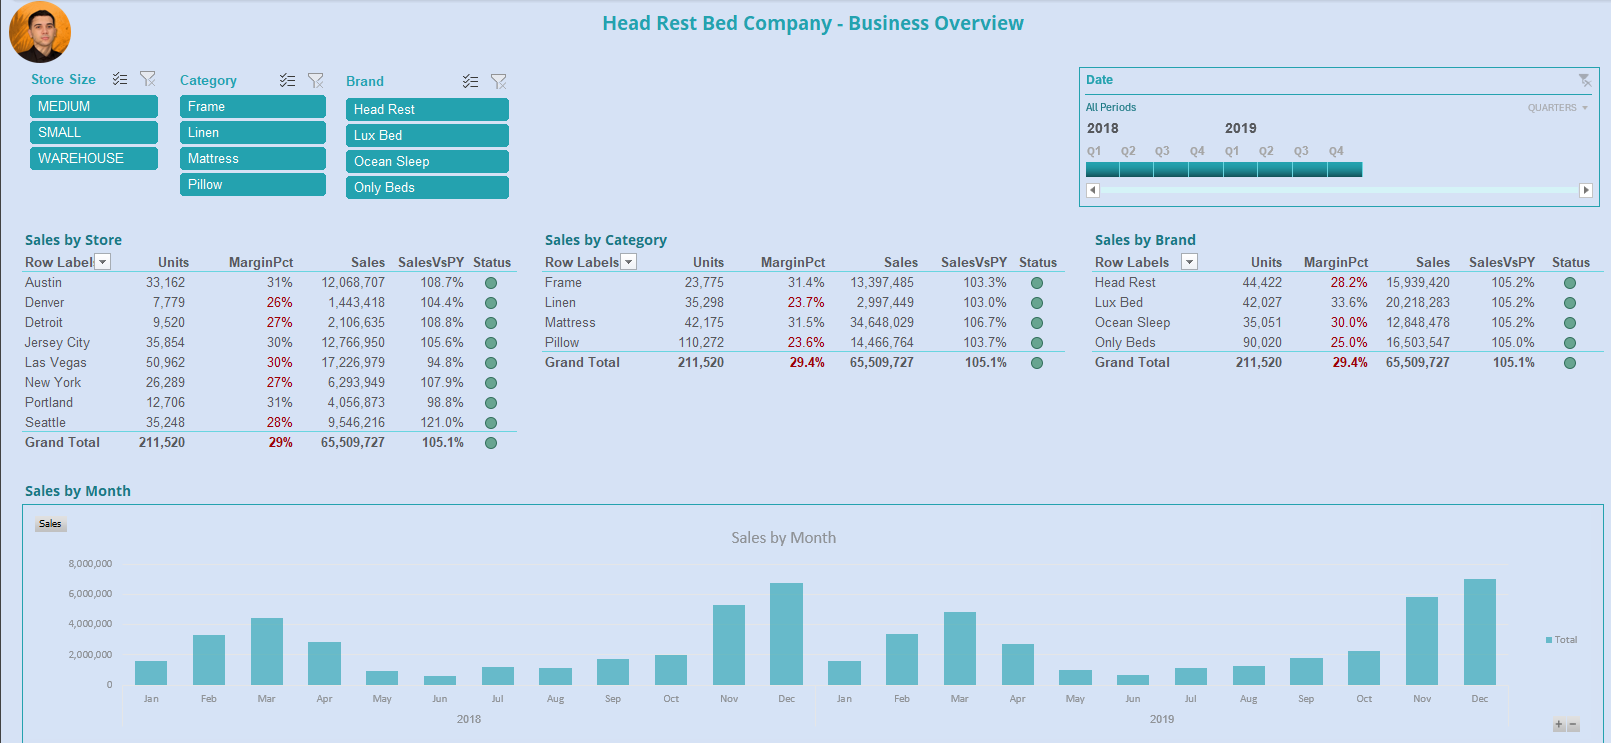Clear filter on Store Size slicer
1611x743 pixels.
point(148,79)
